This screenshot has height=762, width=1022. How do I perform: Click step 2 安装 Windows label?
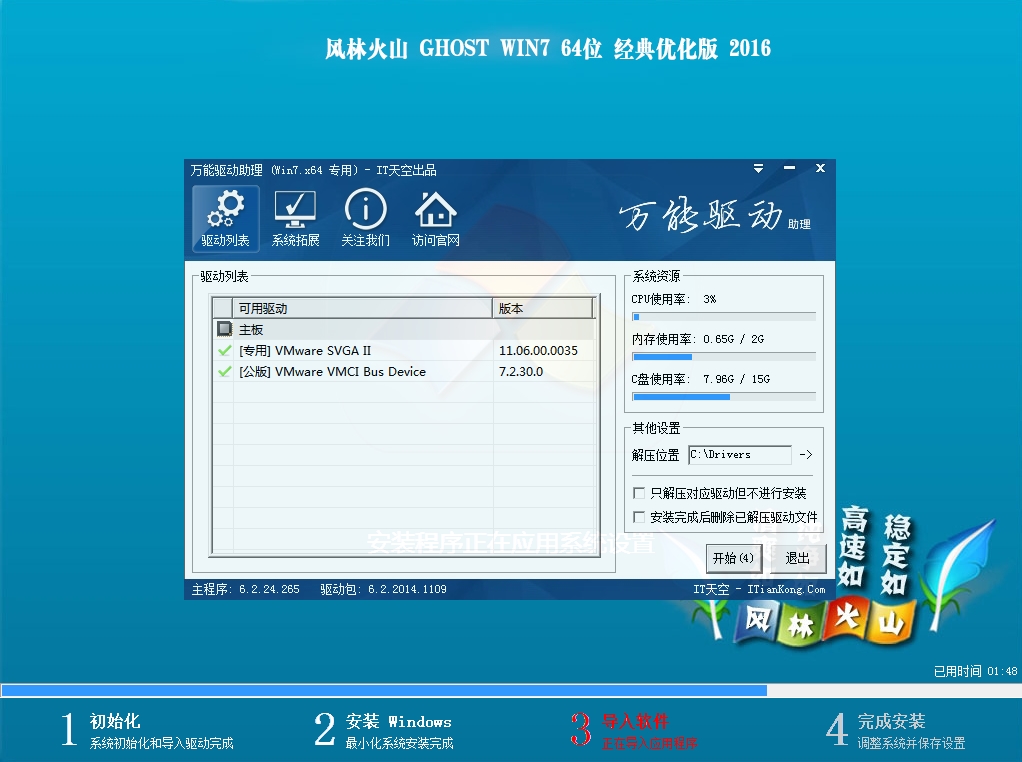click(398, 721)
